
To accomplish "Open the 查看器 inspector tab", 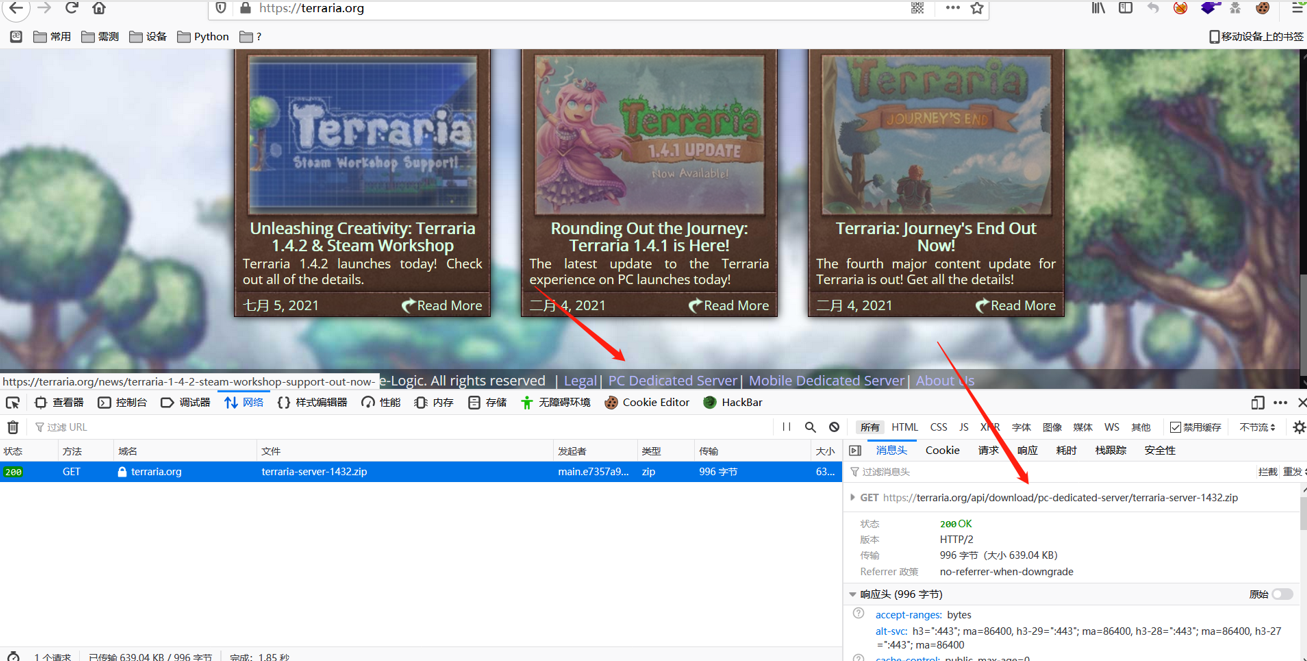I will (x=59, y=403).
